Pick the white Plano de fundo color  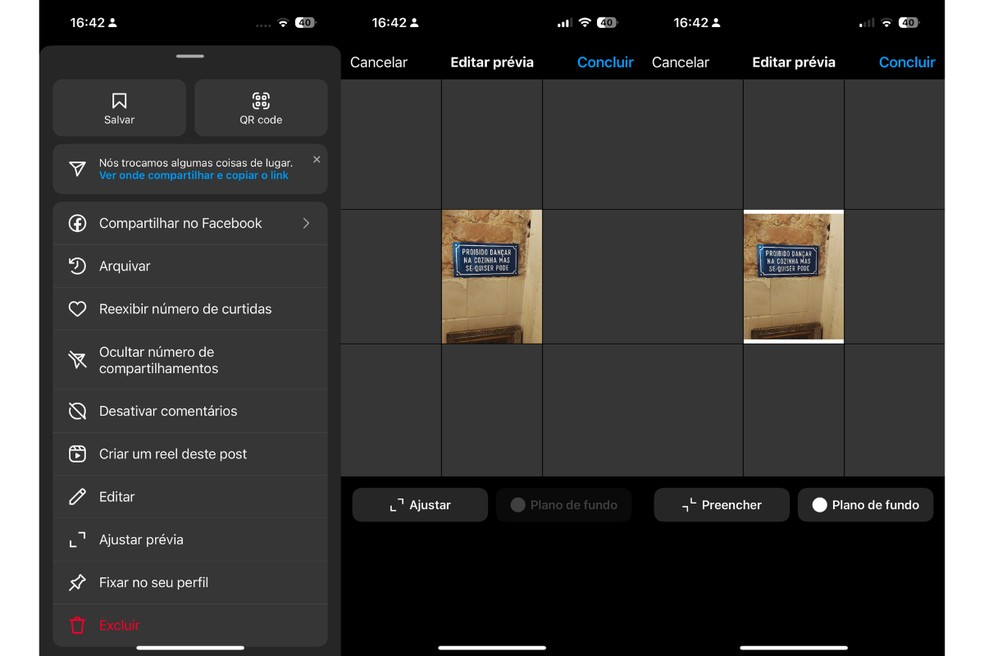(x=865, y=505)
